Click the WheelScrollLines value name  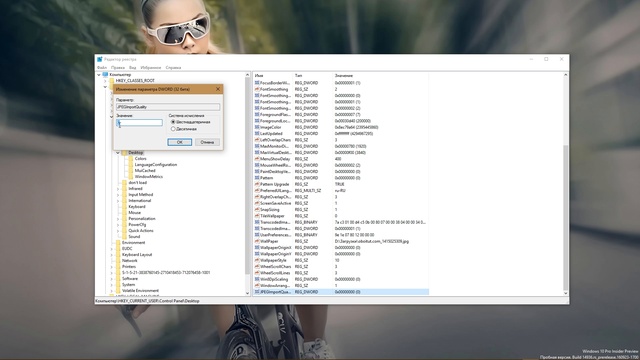click(x=275, y=273)
